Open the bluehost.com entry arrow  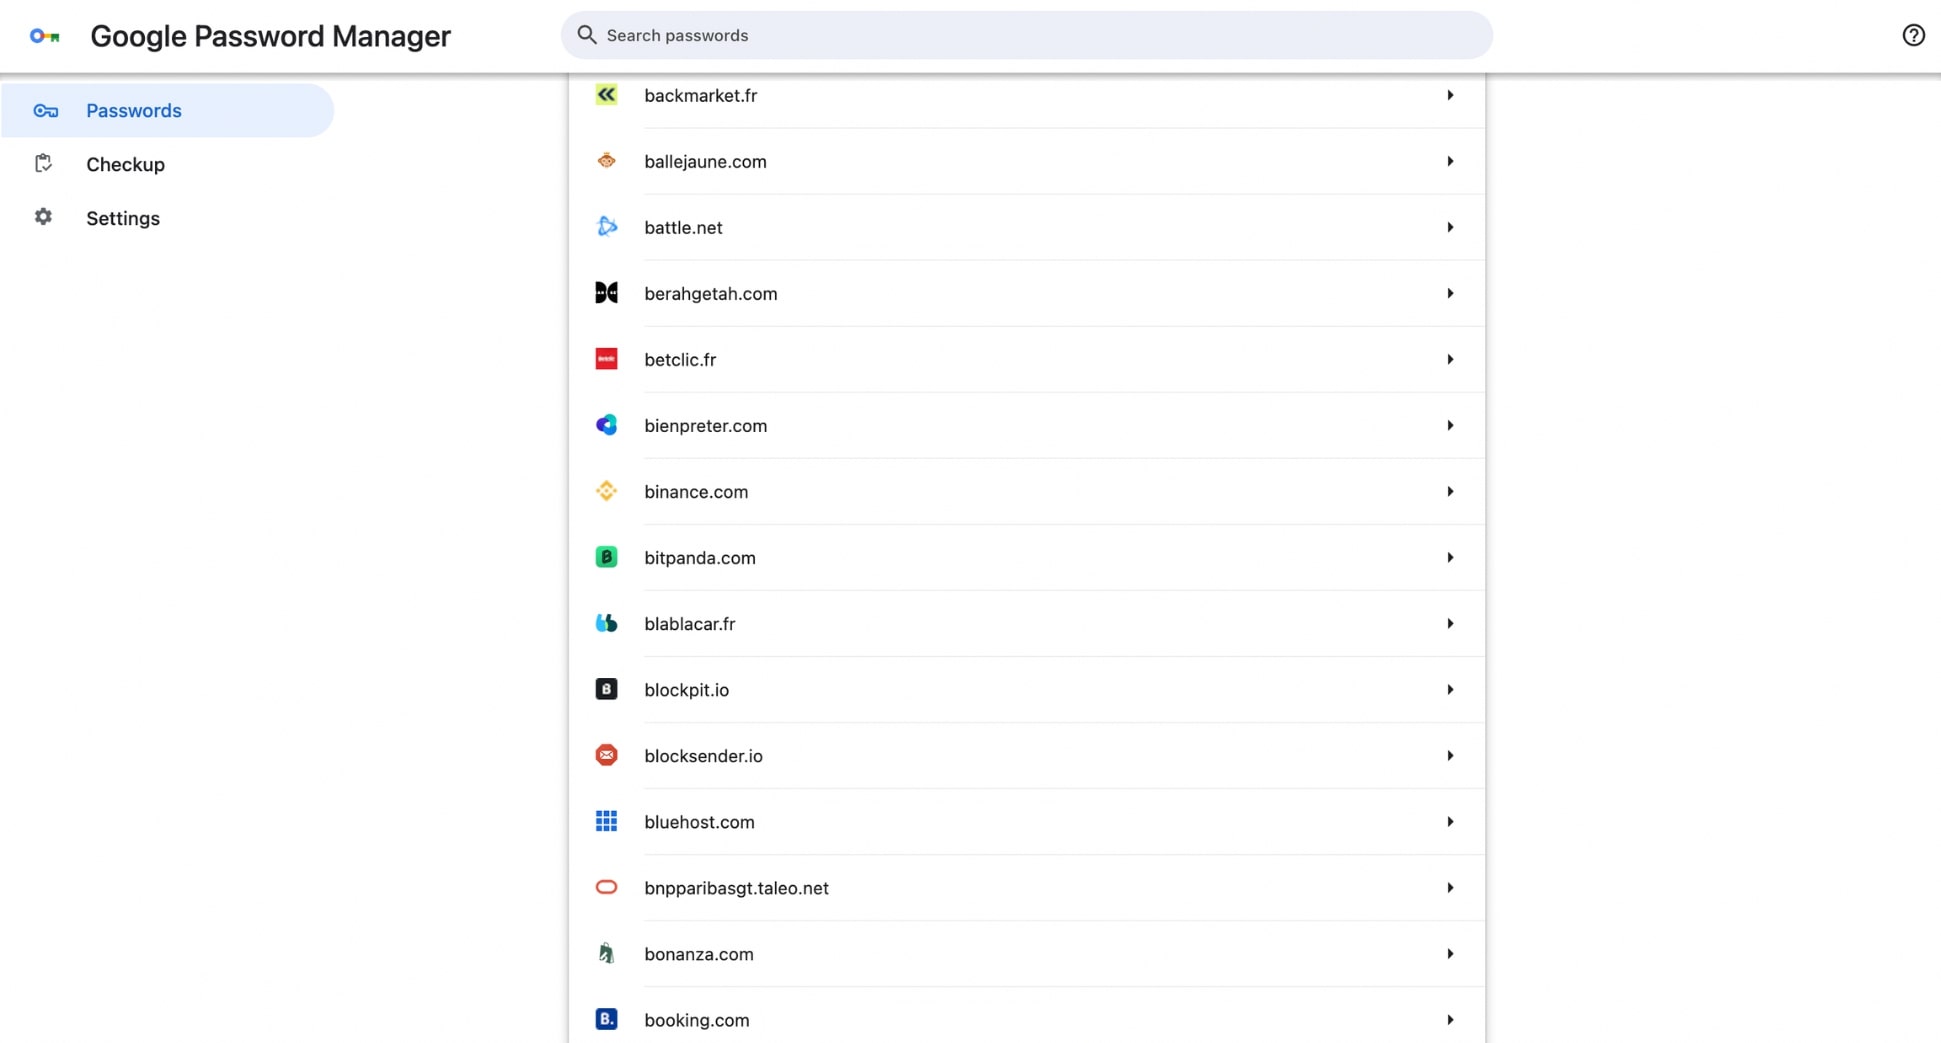click(x=1450, y=821)
